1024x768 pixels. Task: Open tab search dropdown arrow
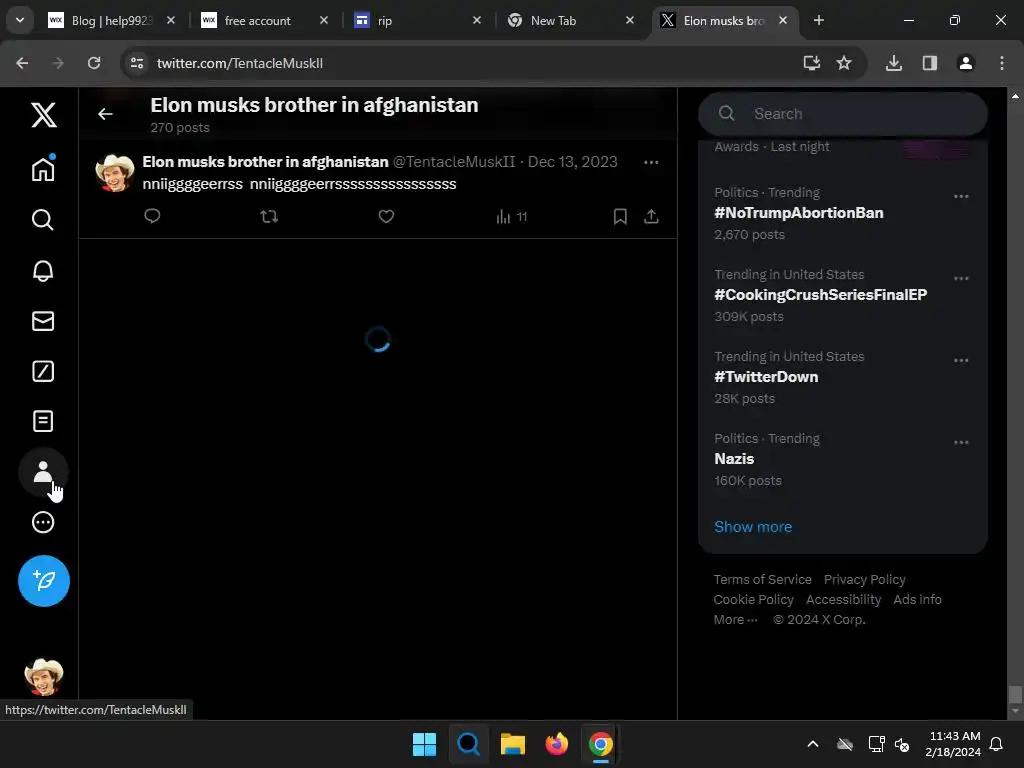tap(20, 20)
